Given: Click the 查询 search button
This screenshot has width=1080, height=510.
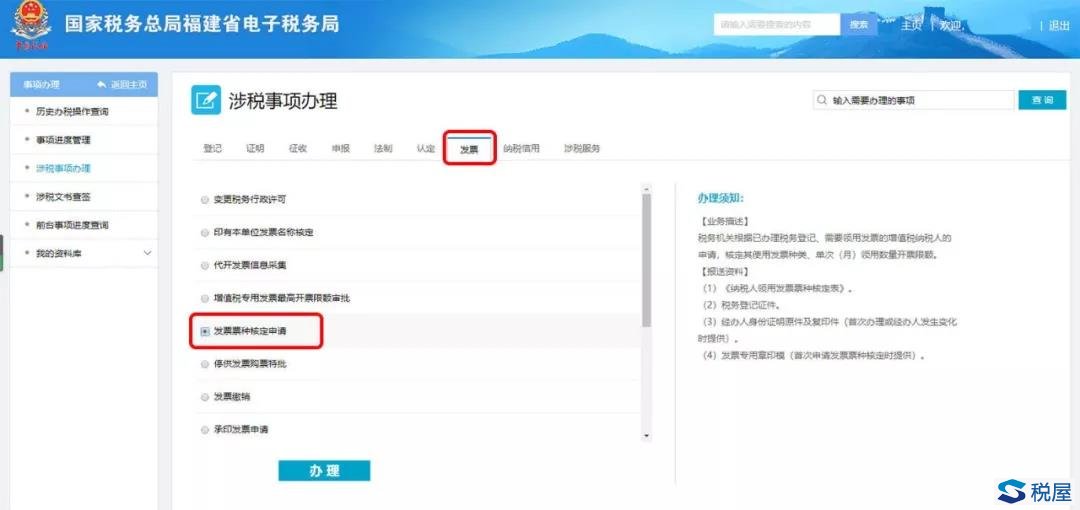Looking at the screenshot, I should coord(1042,101).
